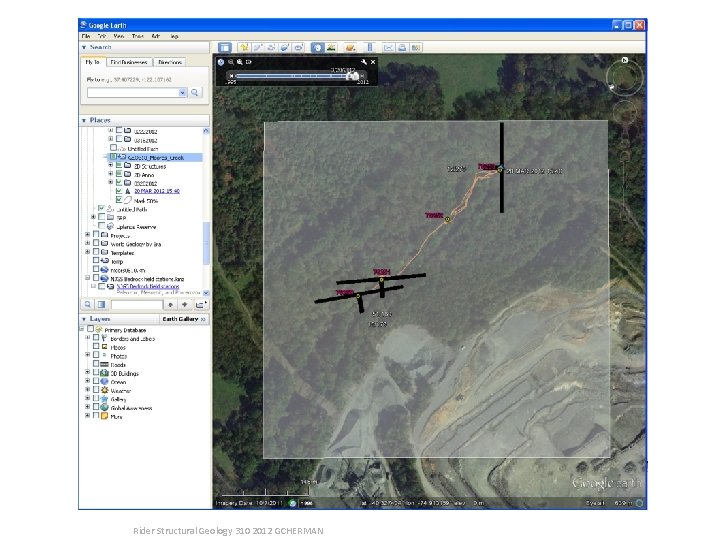Open the 20 MAR 2012 track link
This screenshot has width=720, height=540.
coord(157,191)
